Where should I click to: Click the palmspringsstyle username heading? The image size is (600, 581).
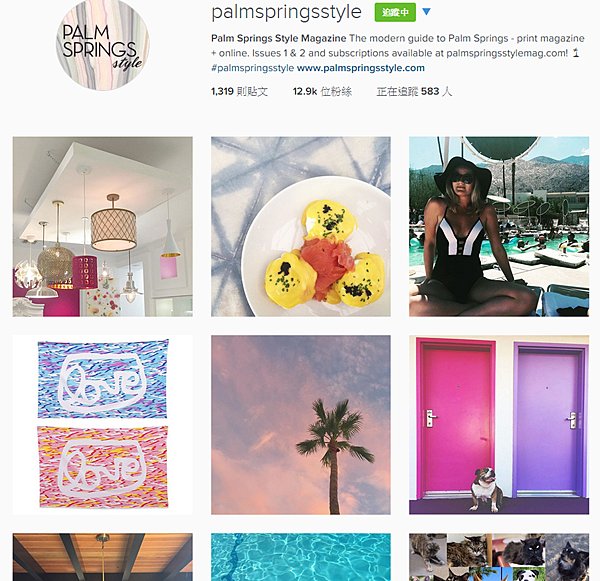pos(286,12)
